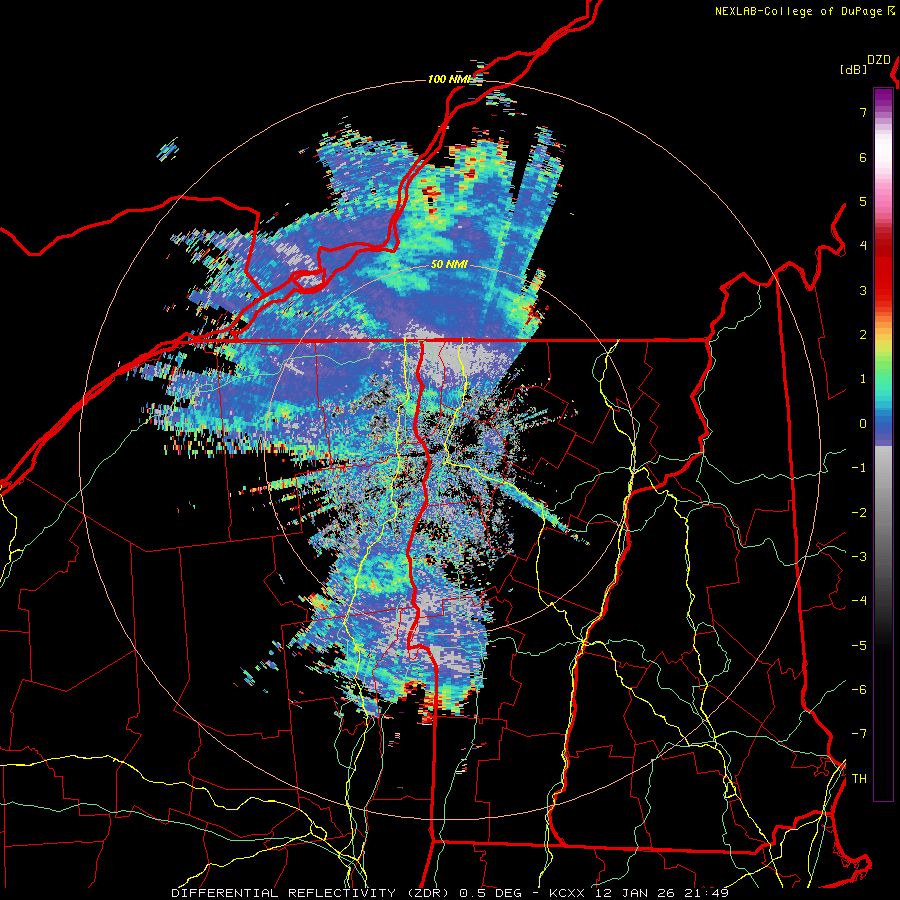The height and width of the screenshot is (900, 900).
Task: Click the -7 label on the legend
Action: pos(859,734)
